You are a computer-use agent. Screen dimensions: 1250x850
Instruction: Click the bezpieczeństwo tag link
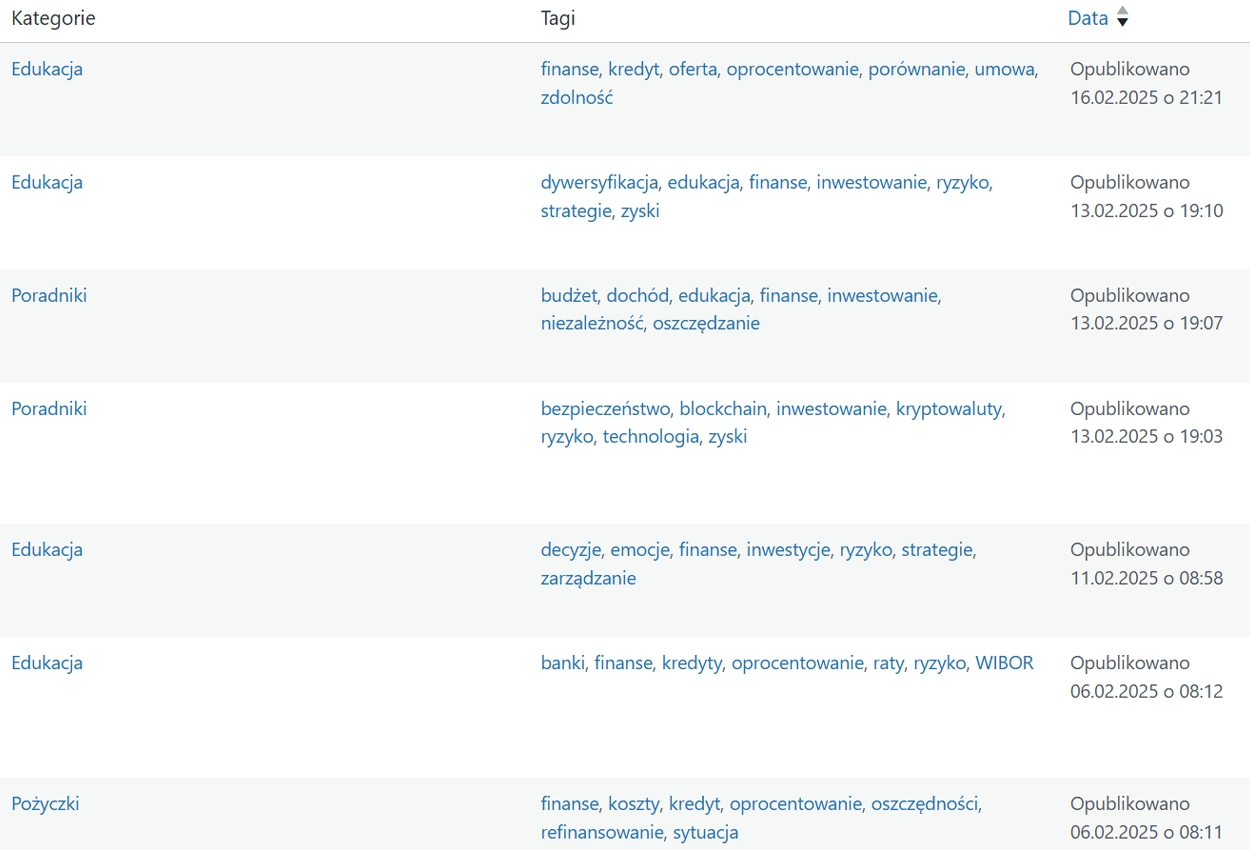point(605,409)
